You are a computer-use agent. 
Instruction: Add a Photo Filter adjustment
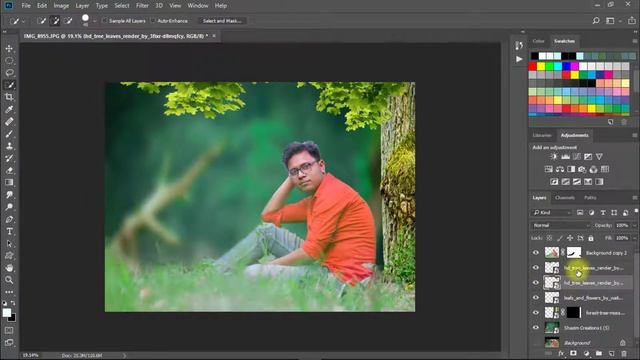click(x=582, y=169)
